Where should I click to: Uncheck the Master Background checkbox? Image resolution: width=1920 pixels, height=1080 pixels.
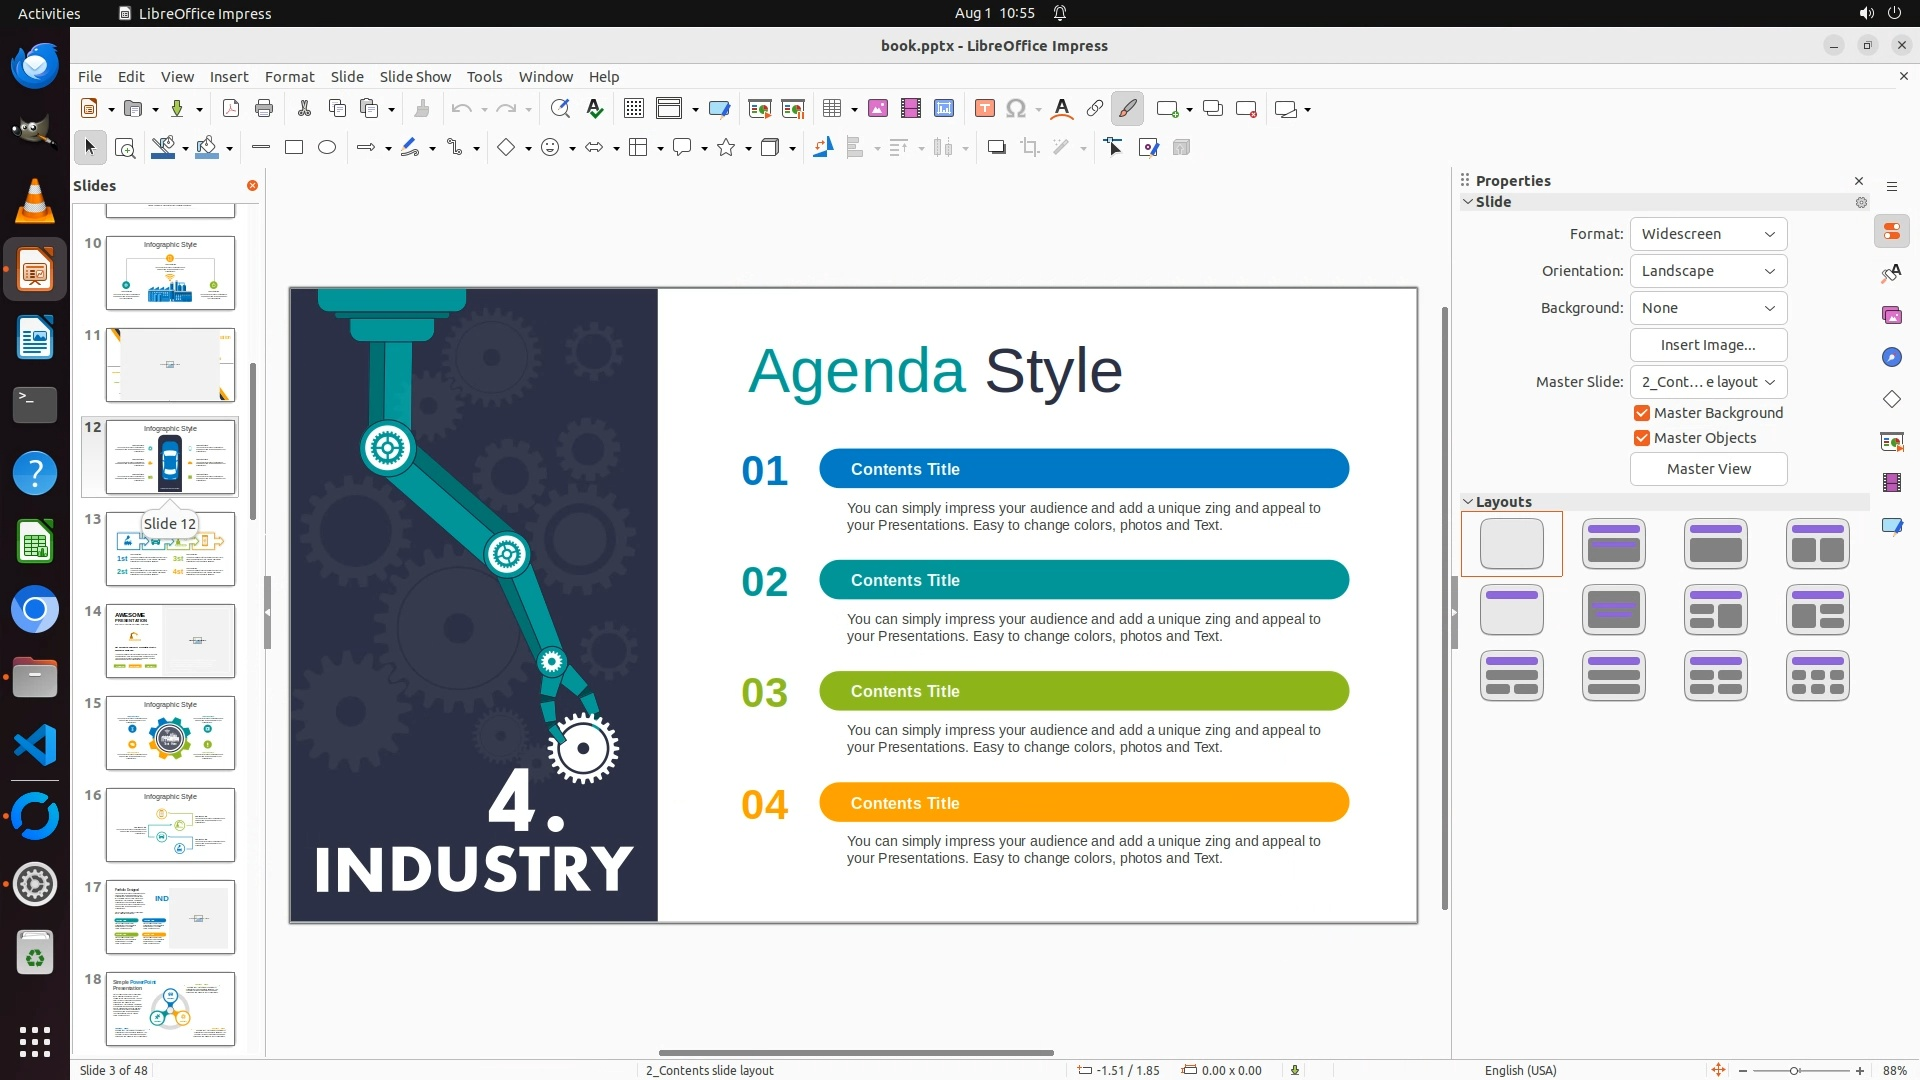pyautogui.click(x=1642, y=413)
